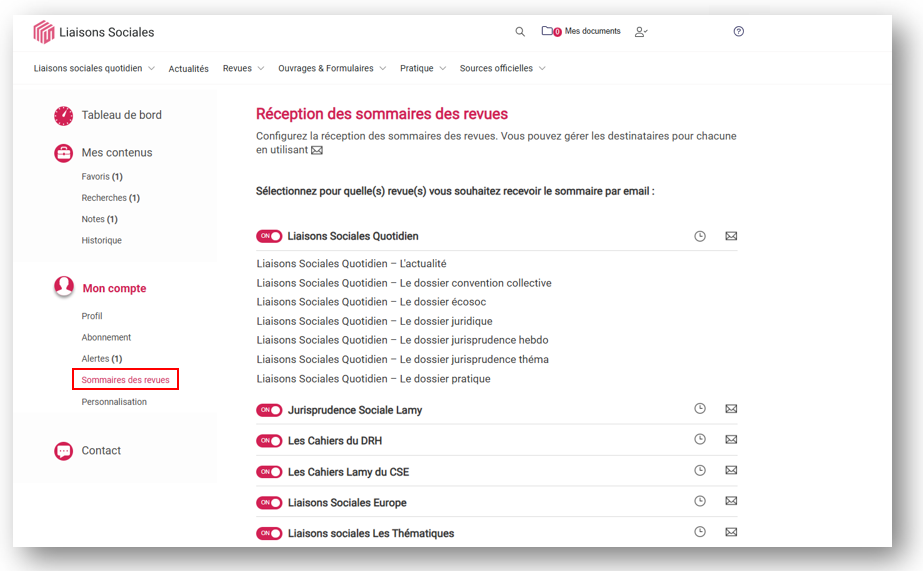Open Mes contenus section
Viewport: 923px width, 571px height.
coord(117,153)
